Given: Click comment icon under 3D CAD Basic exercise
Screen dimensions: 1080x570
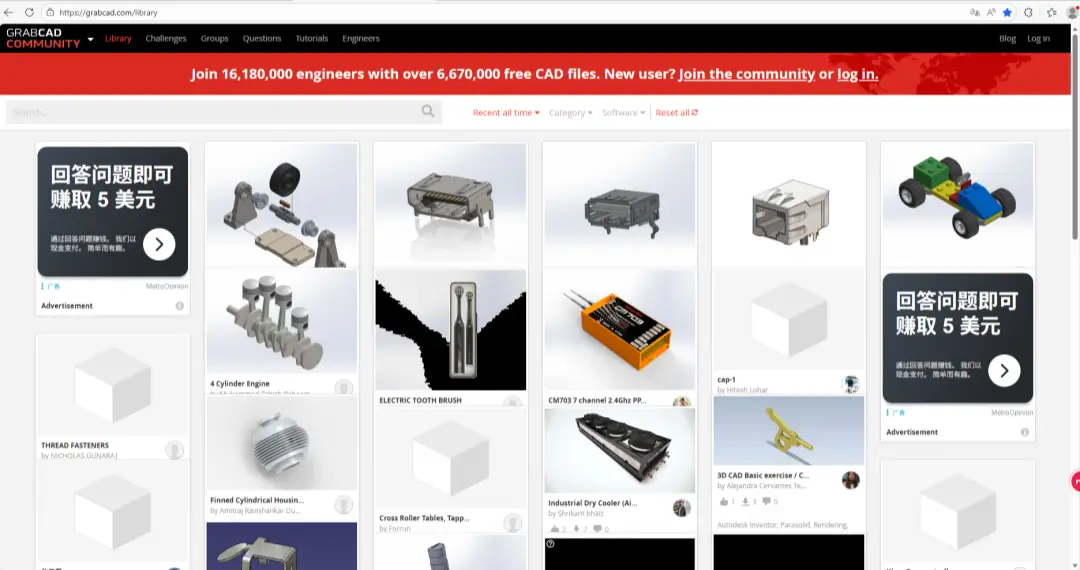Looking at the screenshot, I should (766, 501).
